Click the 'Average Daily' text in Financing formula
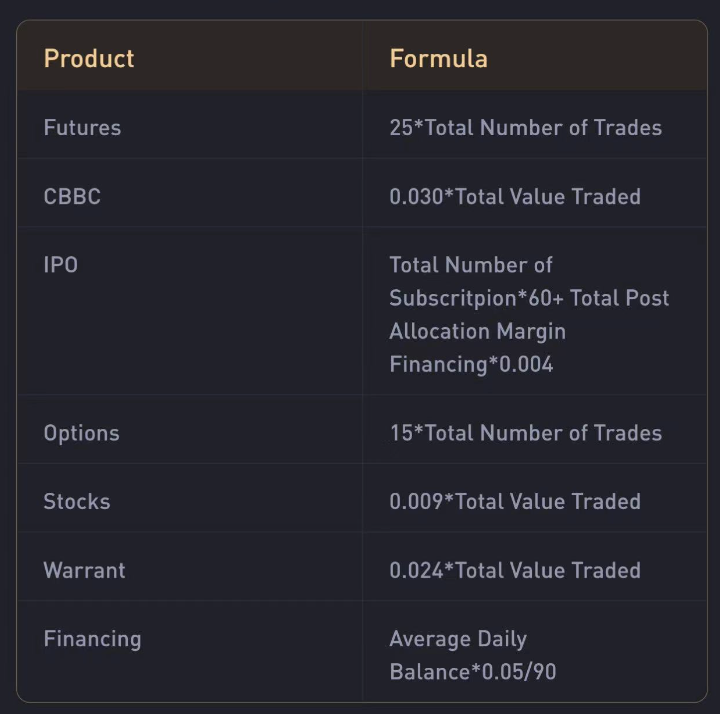Viewport: 720px width, 714px height. coord(458,639)
